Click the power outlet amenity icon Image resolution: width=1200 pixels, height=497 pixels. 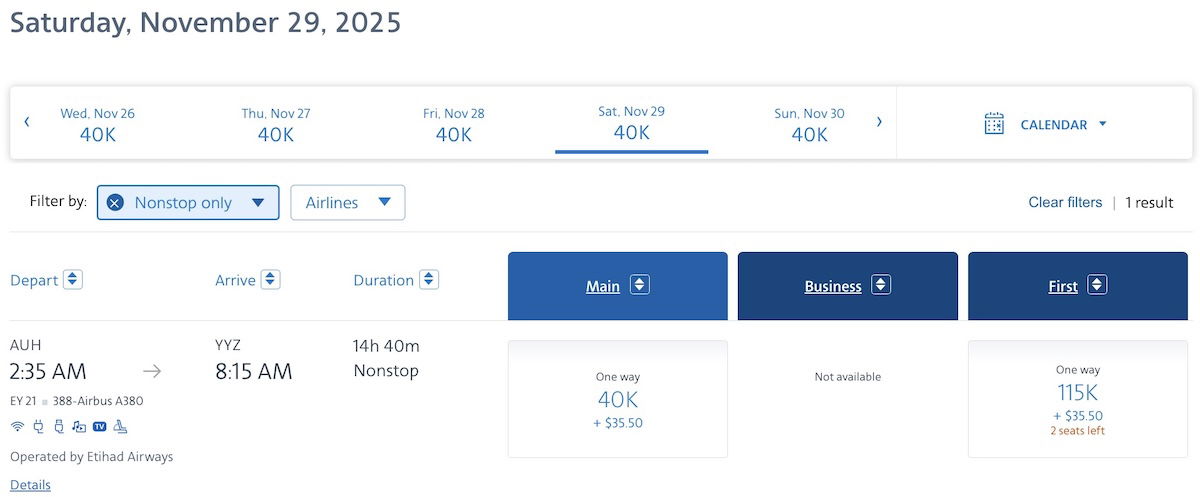point(39,426)
